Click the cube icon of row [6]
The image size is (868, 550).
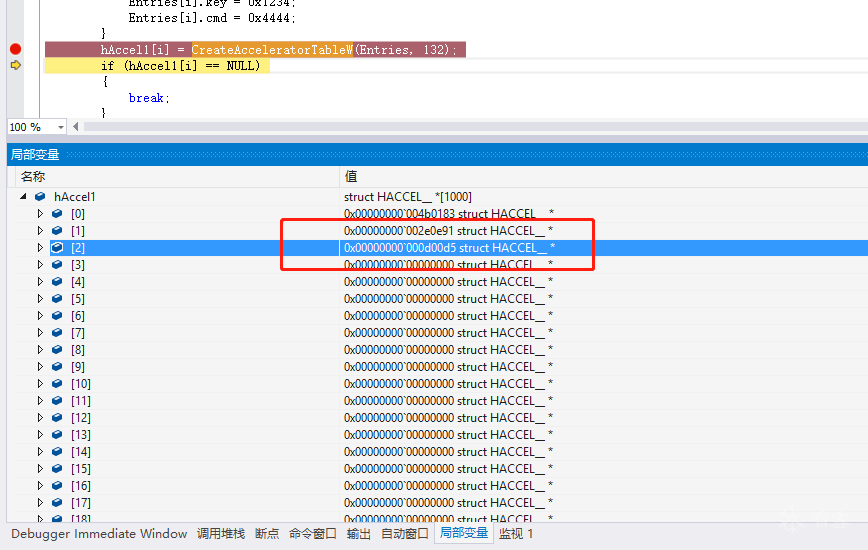pos(57,315)
